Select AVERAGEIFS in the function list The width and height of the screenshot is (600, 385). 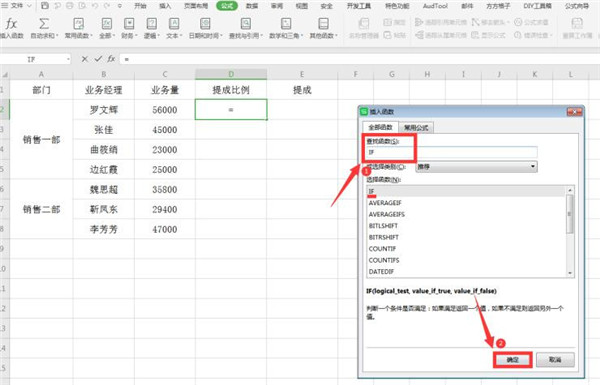point(466,214)
